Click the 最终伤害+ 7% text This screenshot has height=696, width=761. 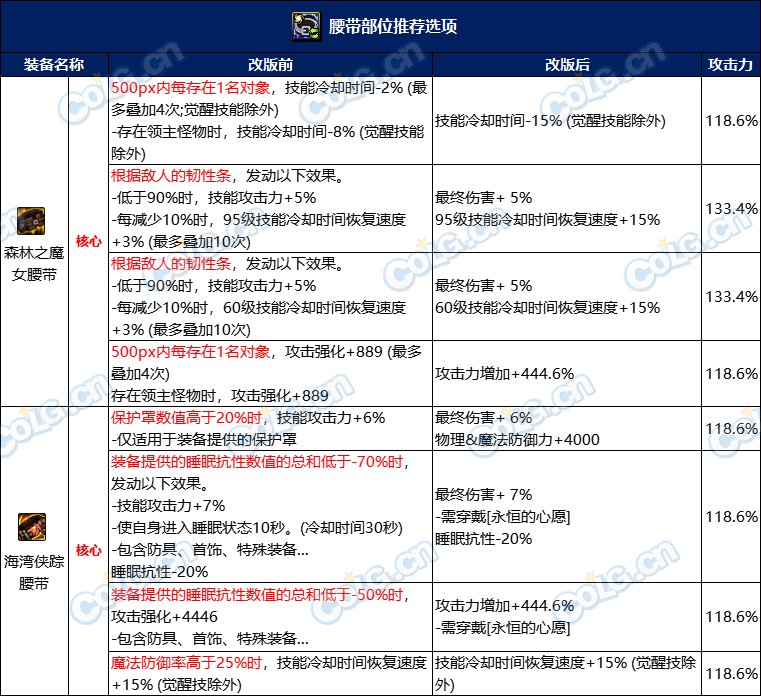483,495
